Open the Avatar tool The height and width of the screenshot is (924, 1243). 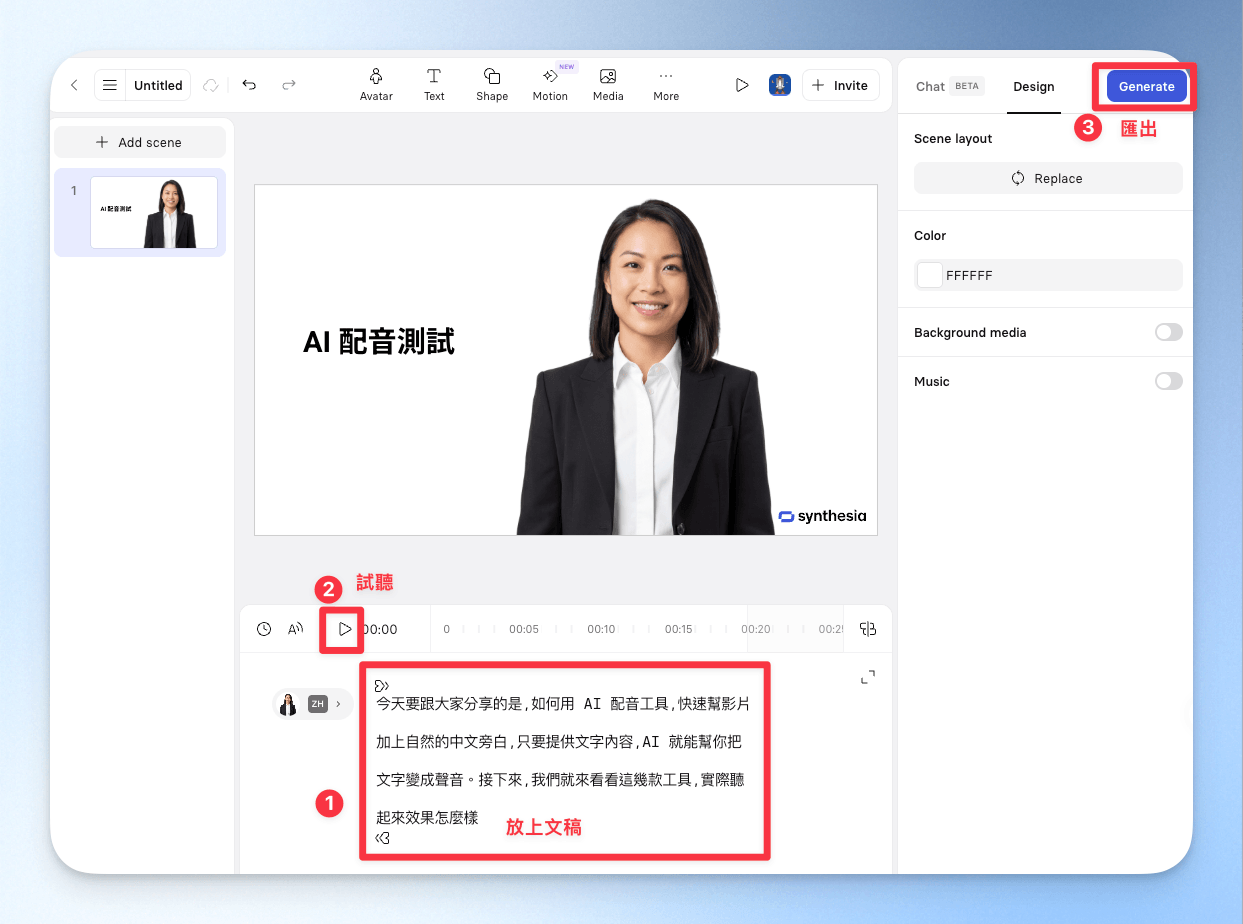coord(376,85)
